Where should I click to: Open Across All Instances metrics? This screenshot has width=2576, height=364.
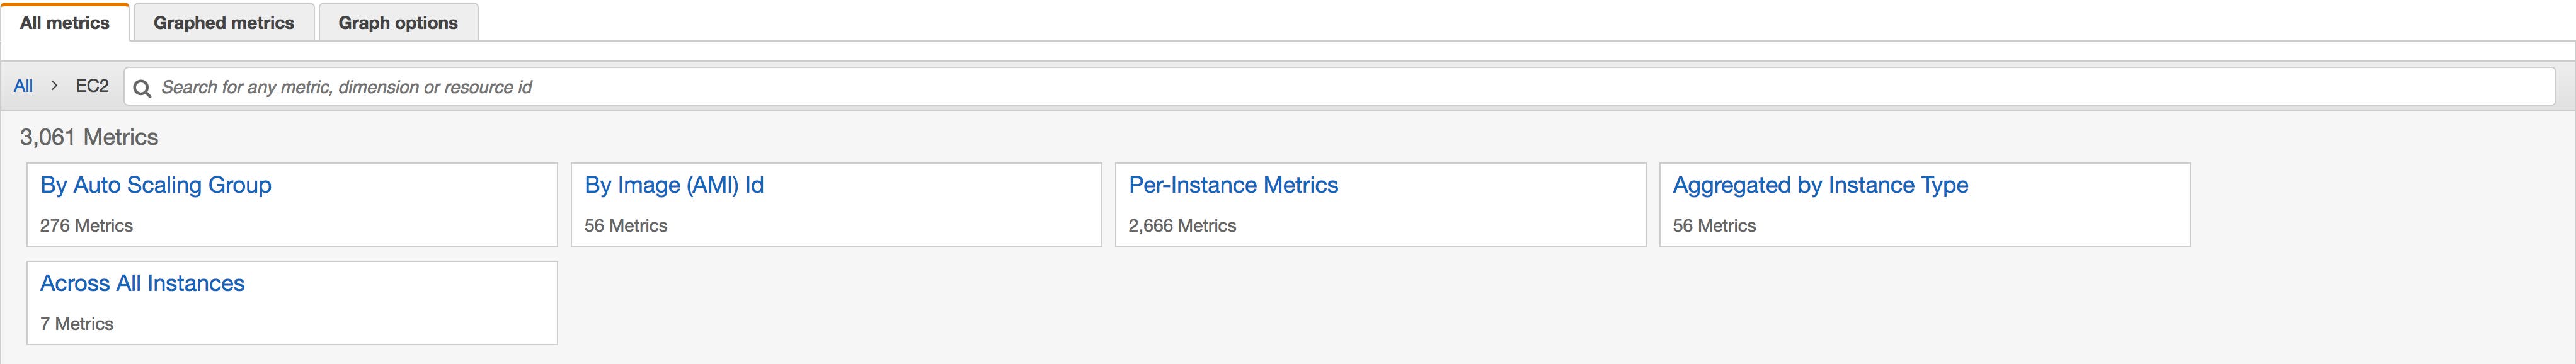[x=143, y=283]
